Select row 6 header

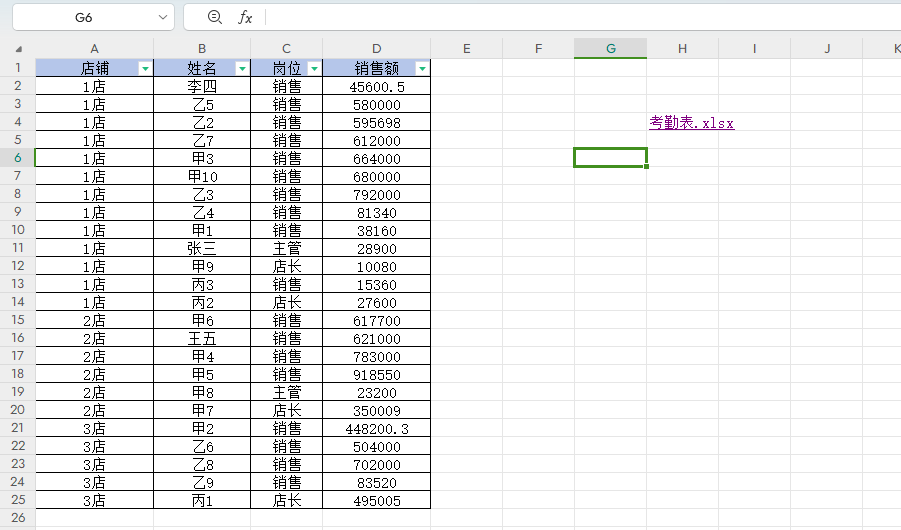18,158
